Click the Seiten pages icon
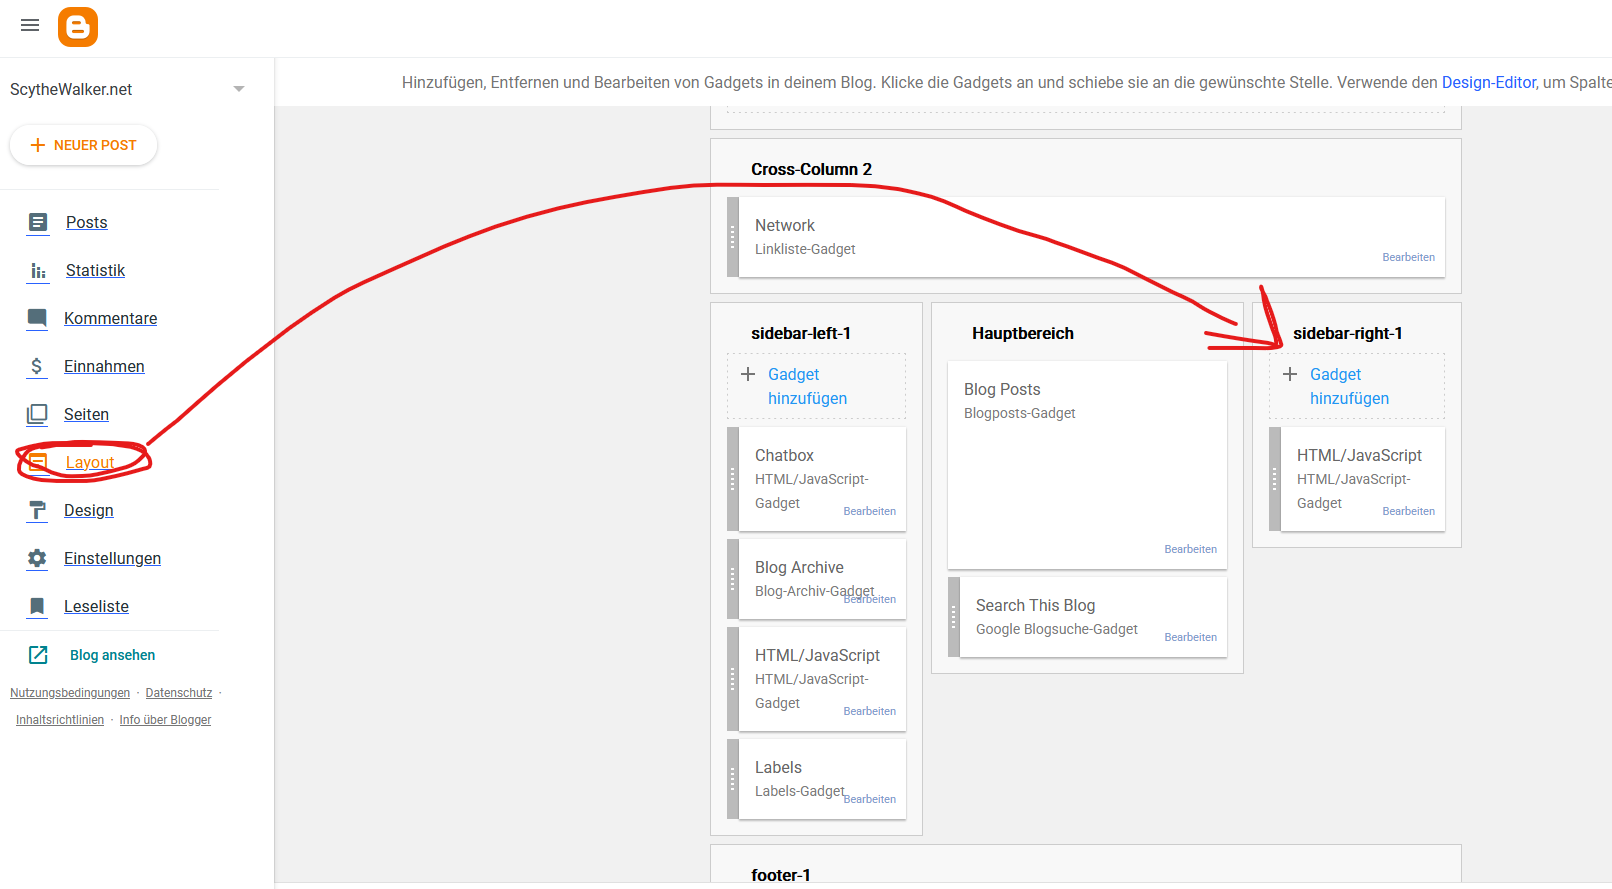 click(x=38, y=414)
